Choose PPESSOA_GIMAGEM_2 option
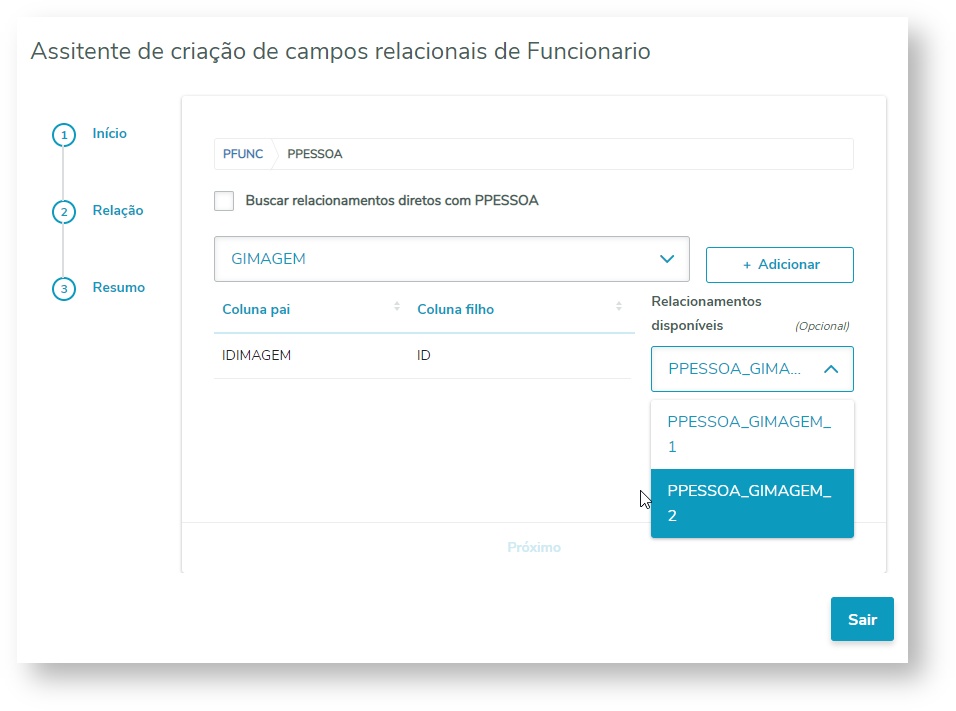This screenshot has width=956, height=711. (752, 503)
